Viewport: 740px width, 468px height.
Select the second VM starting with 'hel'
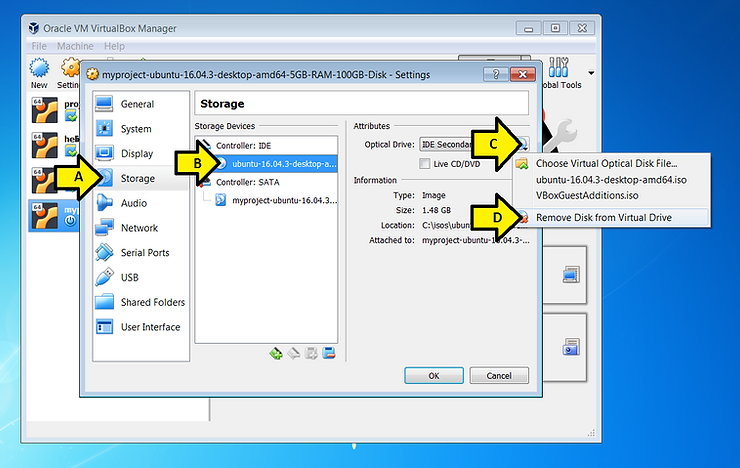(54, 145)
